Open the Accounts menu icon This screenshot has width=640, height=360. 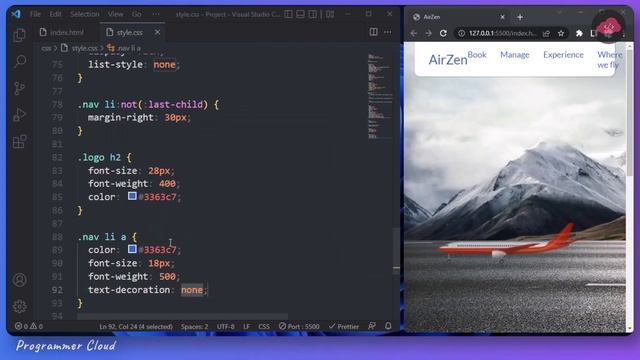[20, 280]
